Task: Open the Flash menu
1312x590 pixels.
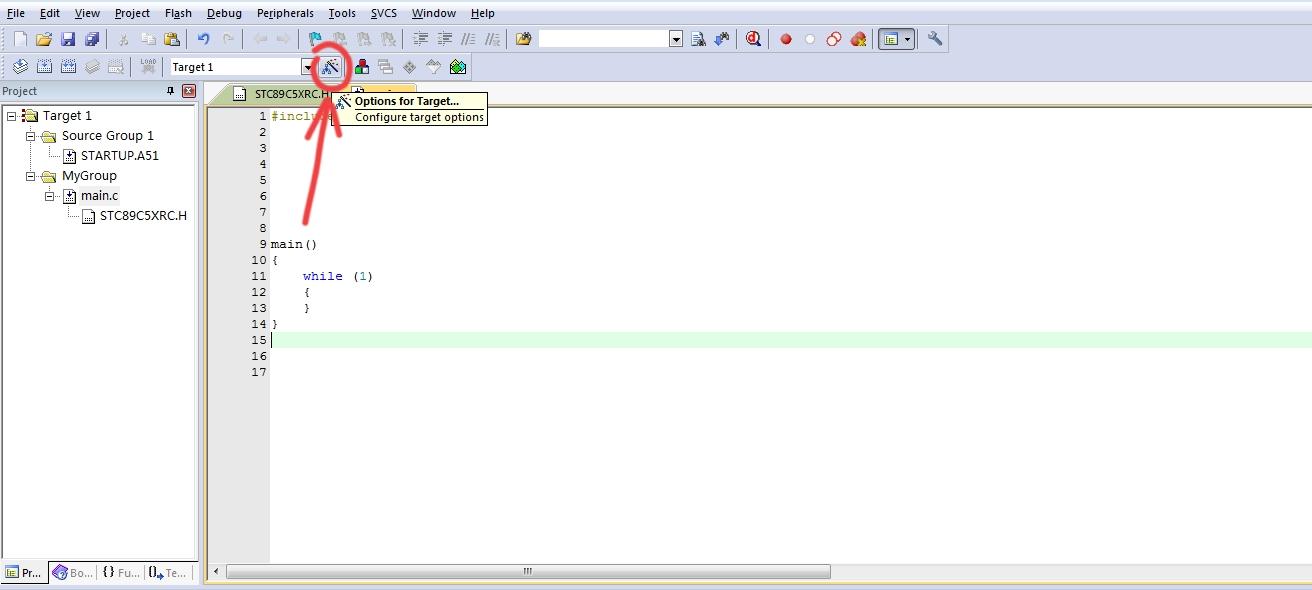Action: (x=178, y=13)
